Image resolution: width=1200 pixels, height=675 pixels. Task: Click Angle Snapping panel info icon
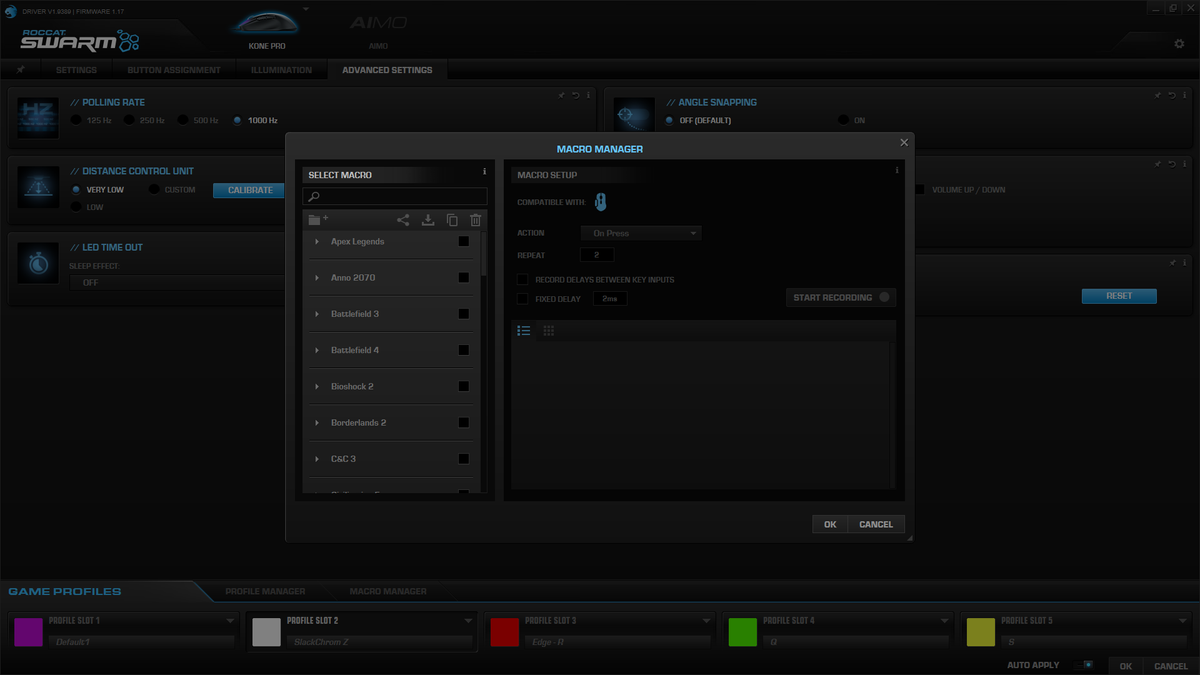[x=1184, y=95]
